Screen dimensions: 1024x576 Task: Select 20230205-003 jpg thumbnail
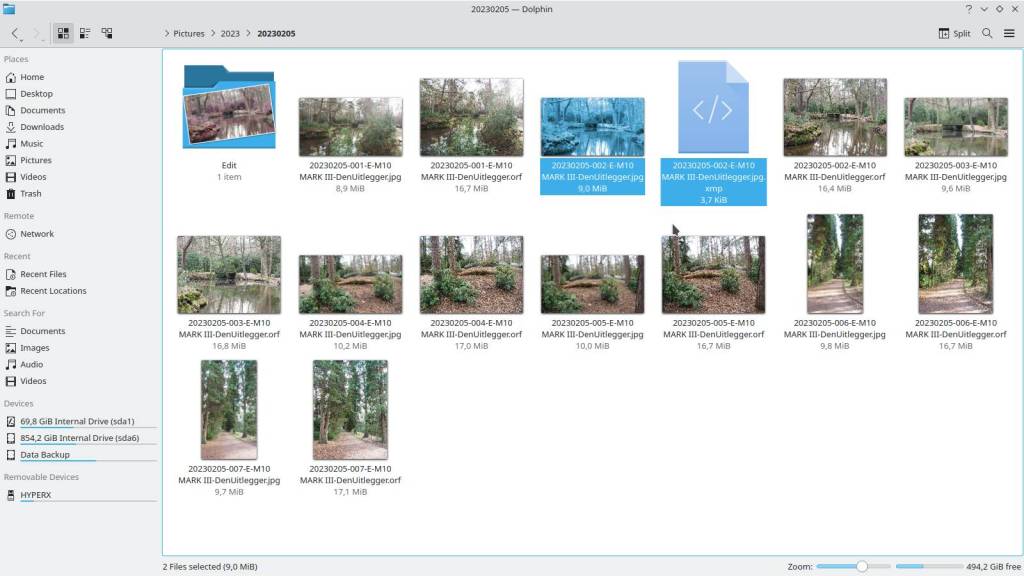(x=955, y=127)
